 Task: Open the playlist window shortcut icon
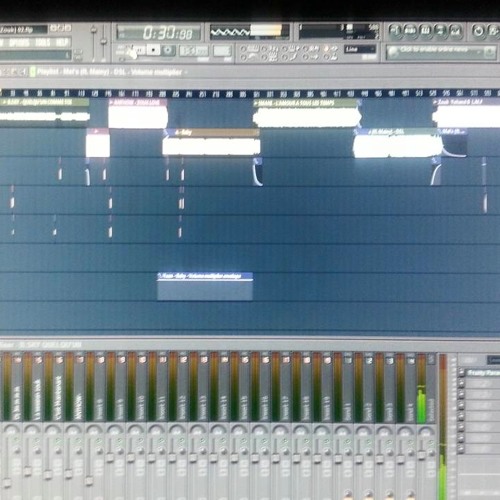tap(395, 31)
